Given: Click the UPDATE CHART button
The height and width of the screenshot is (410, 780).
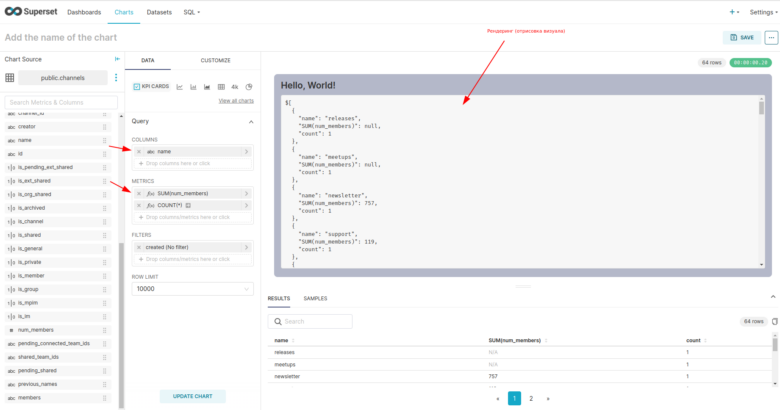Looking at the screenshot, I should click(193, 397).
